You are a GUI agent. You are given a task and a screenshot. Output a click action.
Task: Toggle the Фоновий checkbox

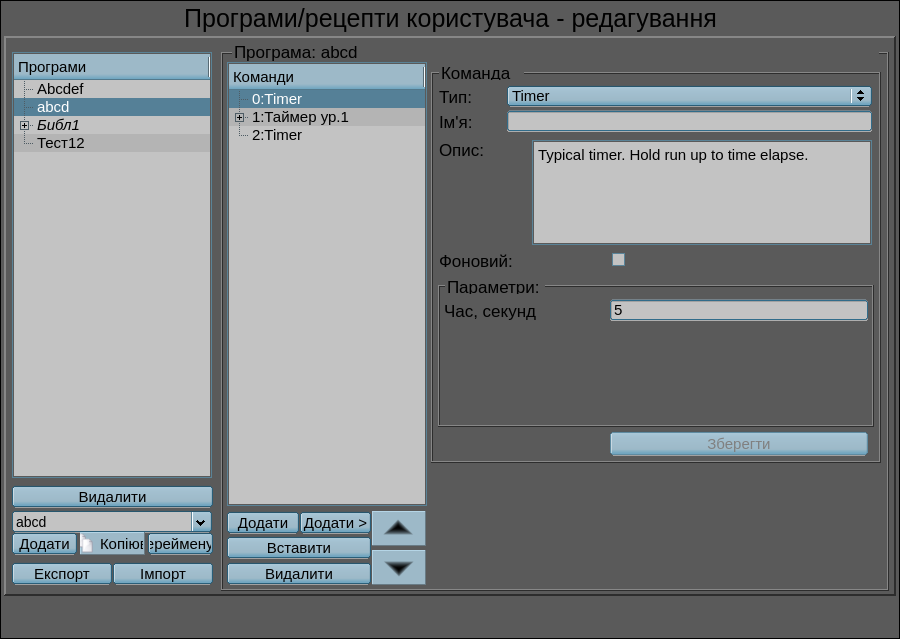[x=618, y=260]
